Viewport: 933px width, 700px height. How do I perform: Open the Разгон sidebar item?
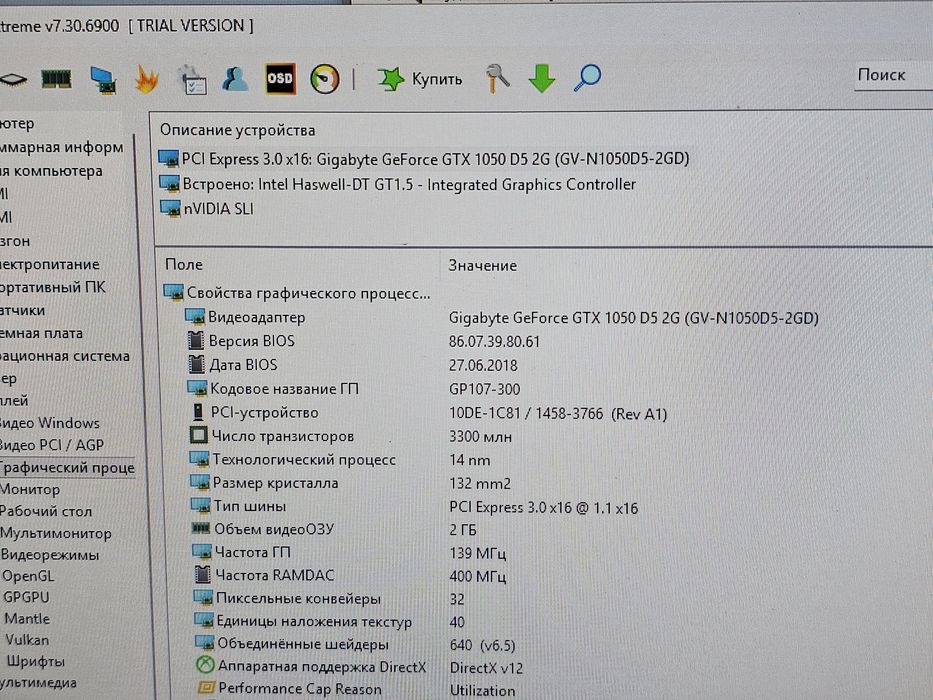point(15,242)
